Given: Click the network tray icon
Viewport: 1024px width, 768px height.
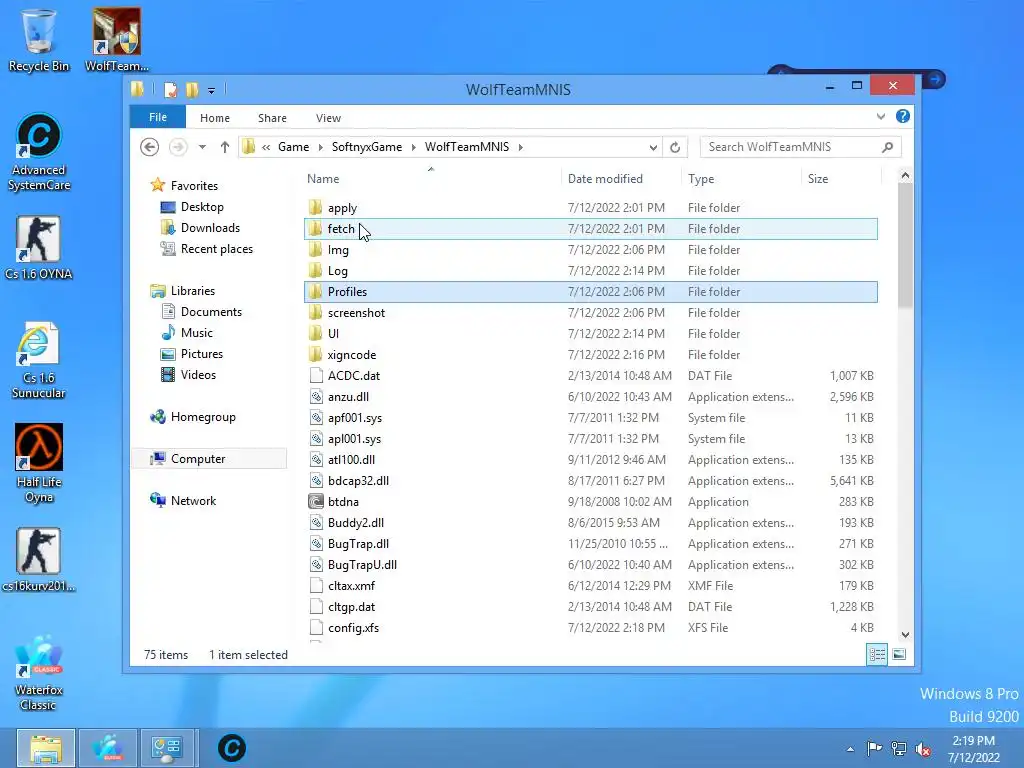Looking at the screenshot, I should point(899,748).
